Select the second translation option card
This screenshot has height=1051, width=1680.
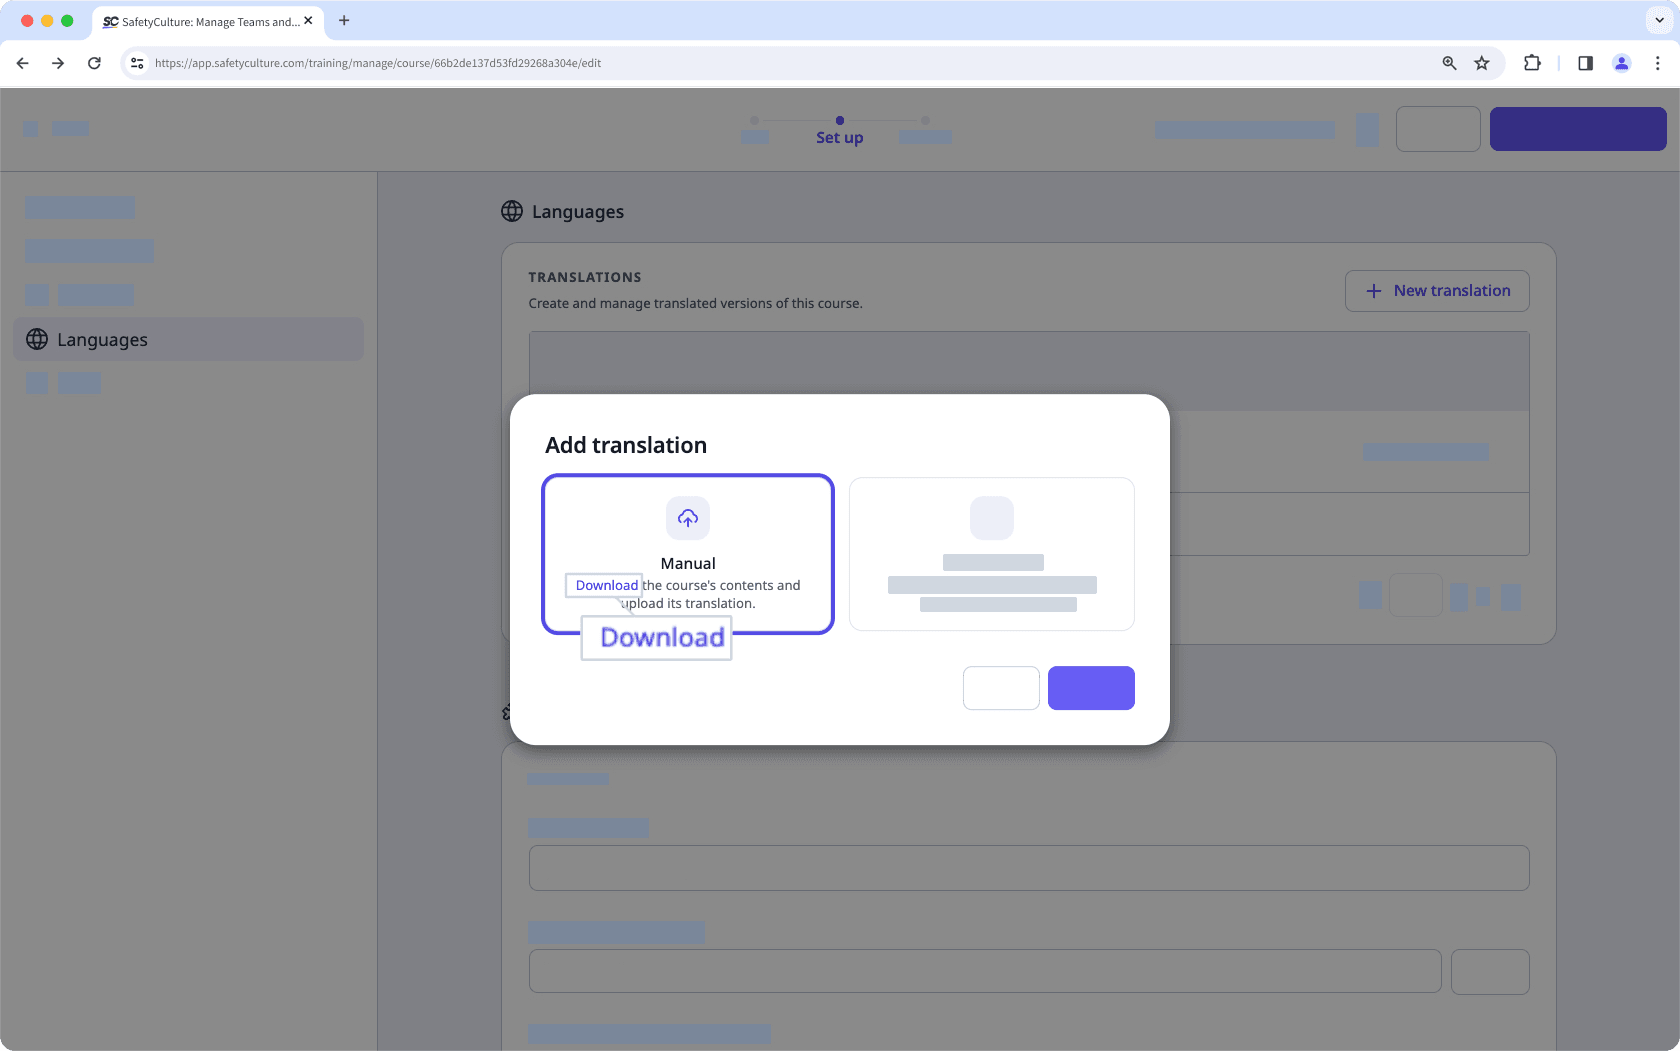click(x=991, y=553)
